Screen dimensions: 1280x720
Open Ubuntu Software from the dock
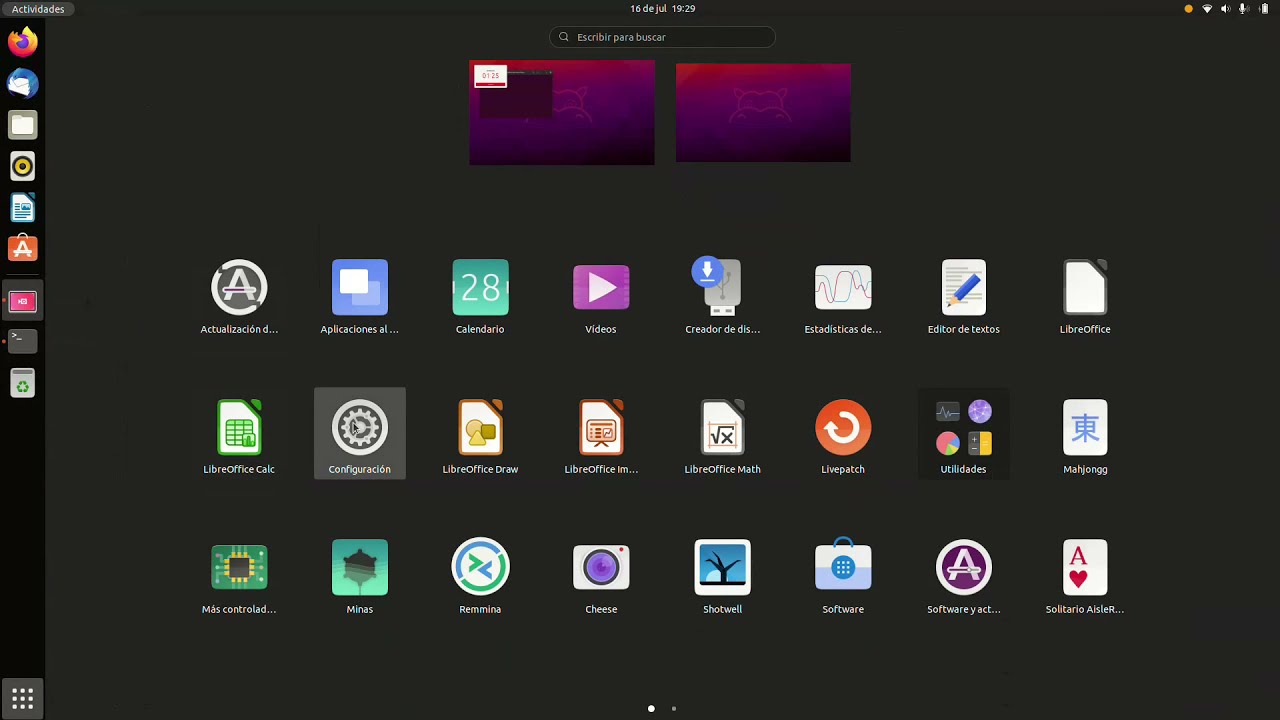[x=22, y=249]
